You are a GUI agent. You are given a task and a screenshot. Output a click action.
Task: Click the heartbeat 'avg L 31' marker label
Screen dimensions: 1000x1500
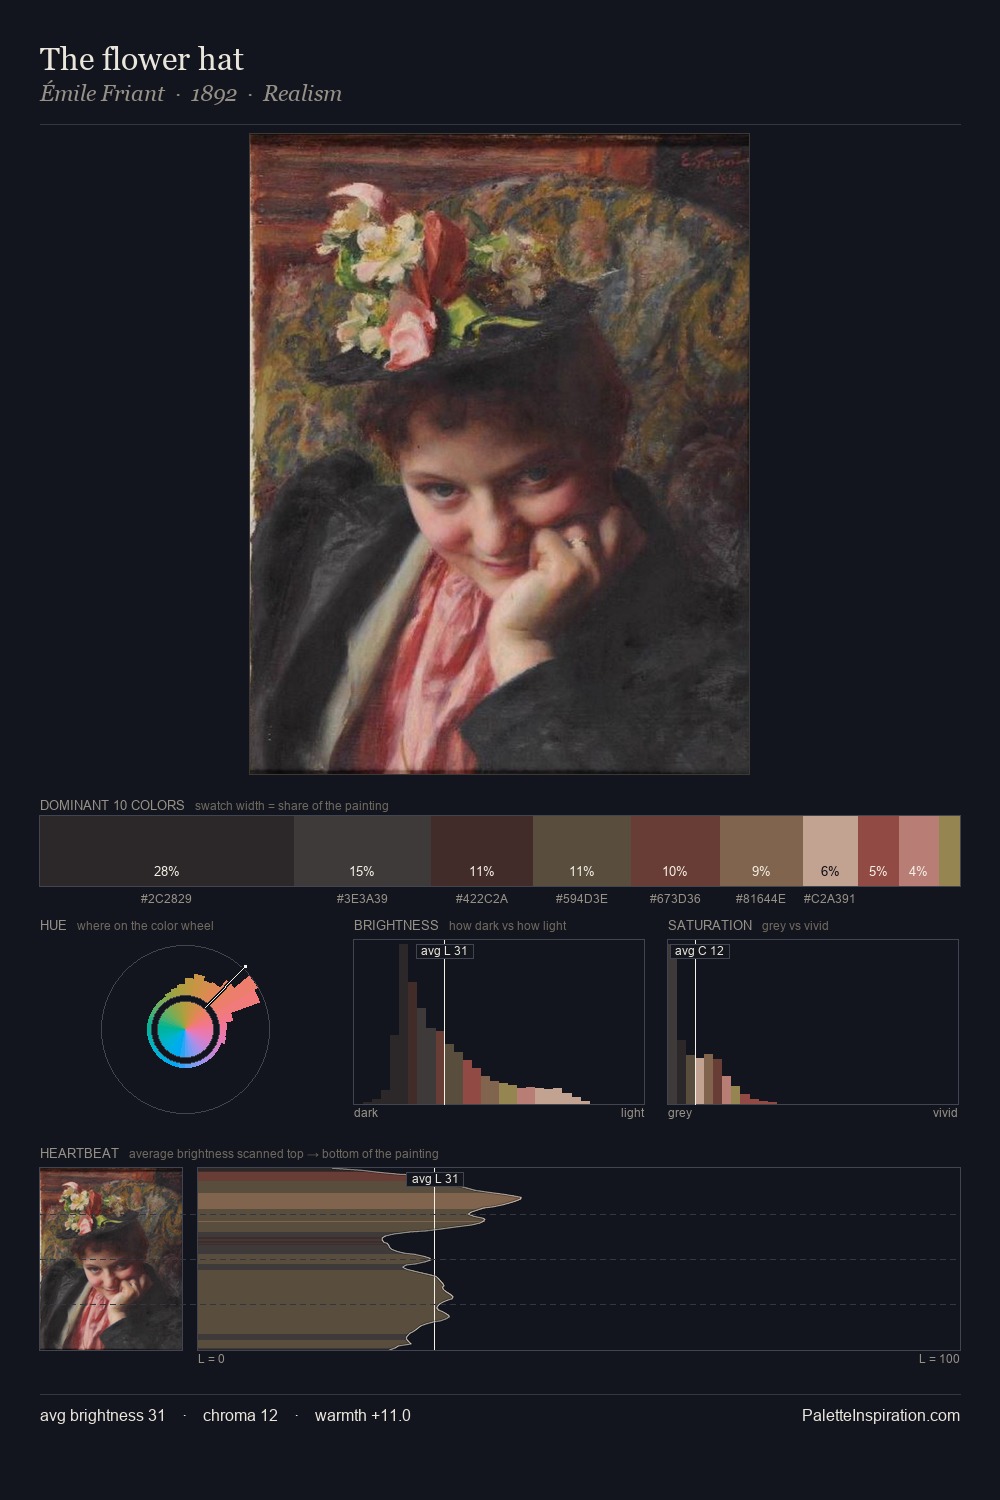[x=435, y=1179]
